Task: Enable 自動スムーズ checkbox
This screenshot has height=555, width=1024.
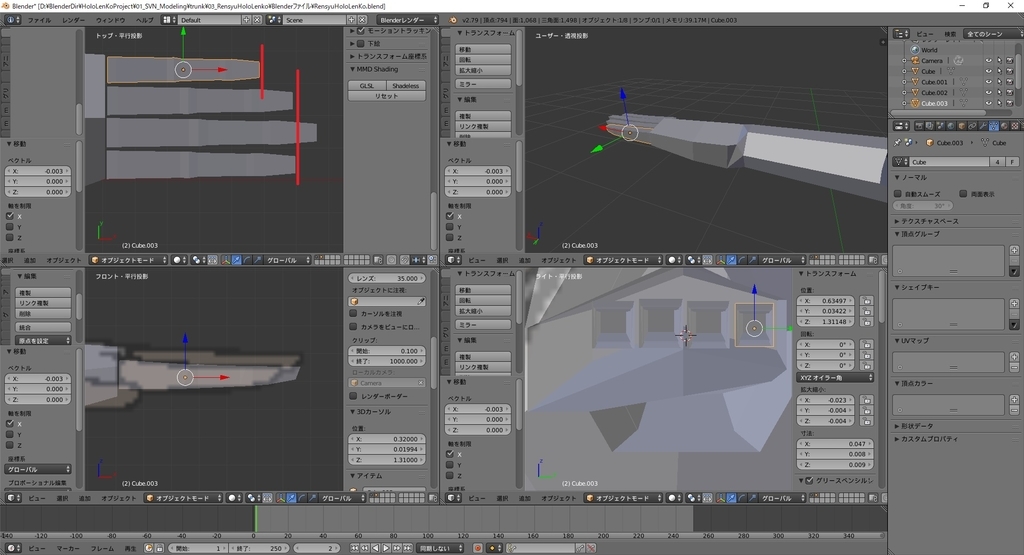Action: click(898, 194)
